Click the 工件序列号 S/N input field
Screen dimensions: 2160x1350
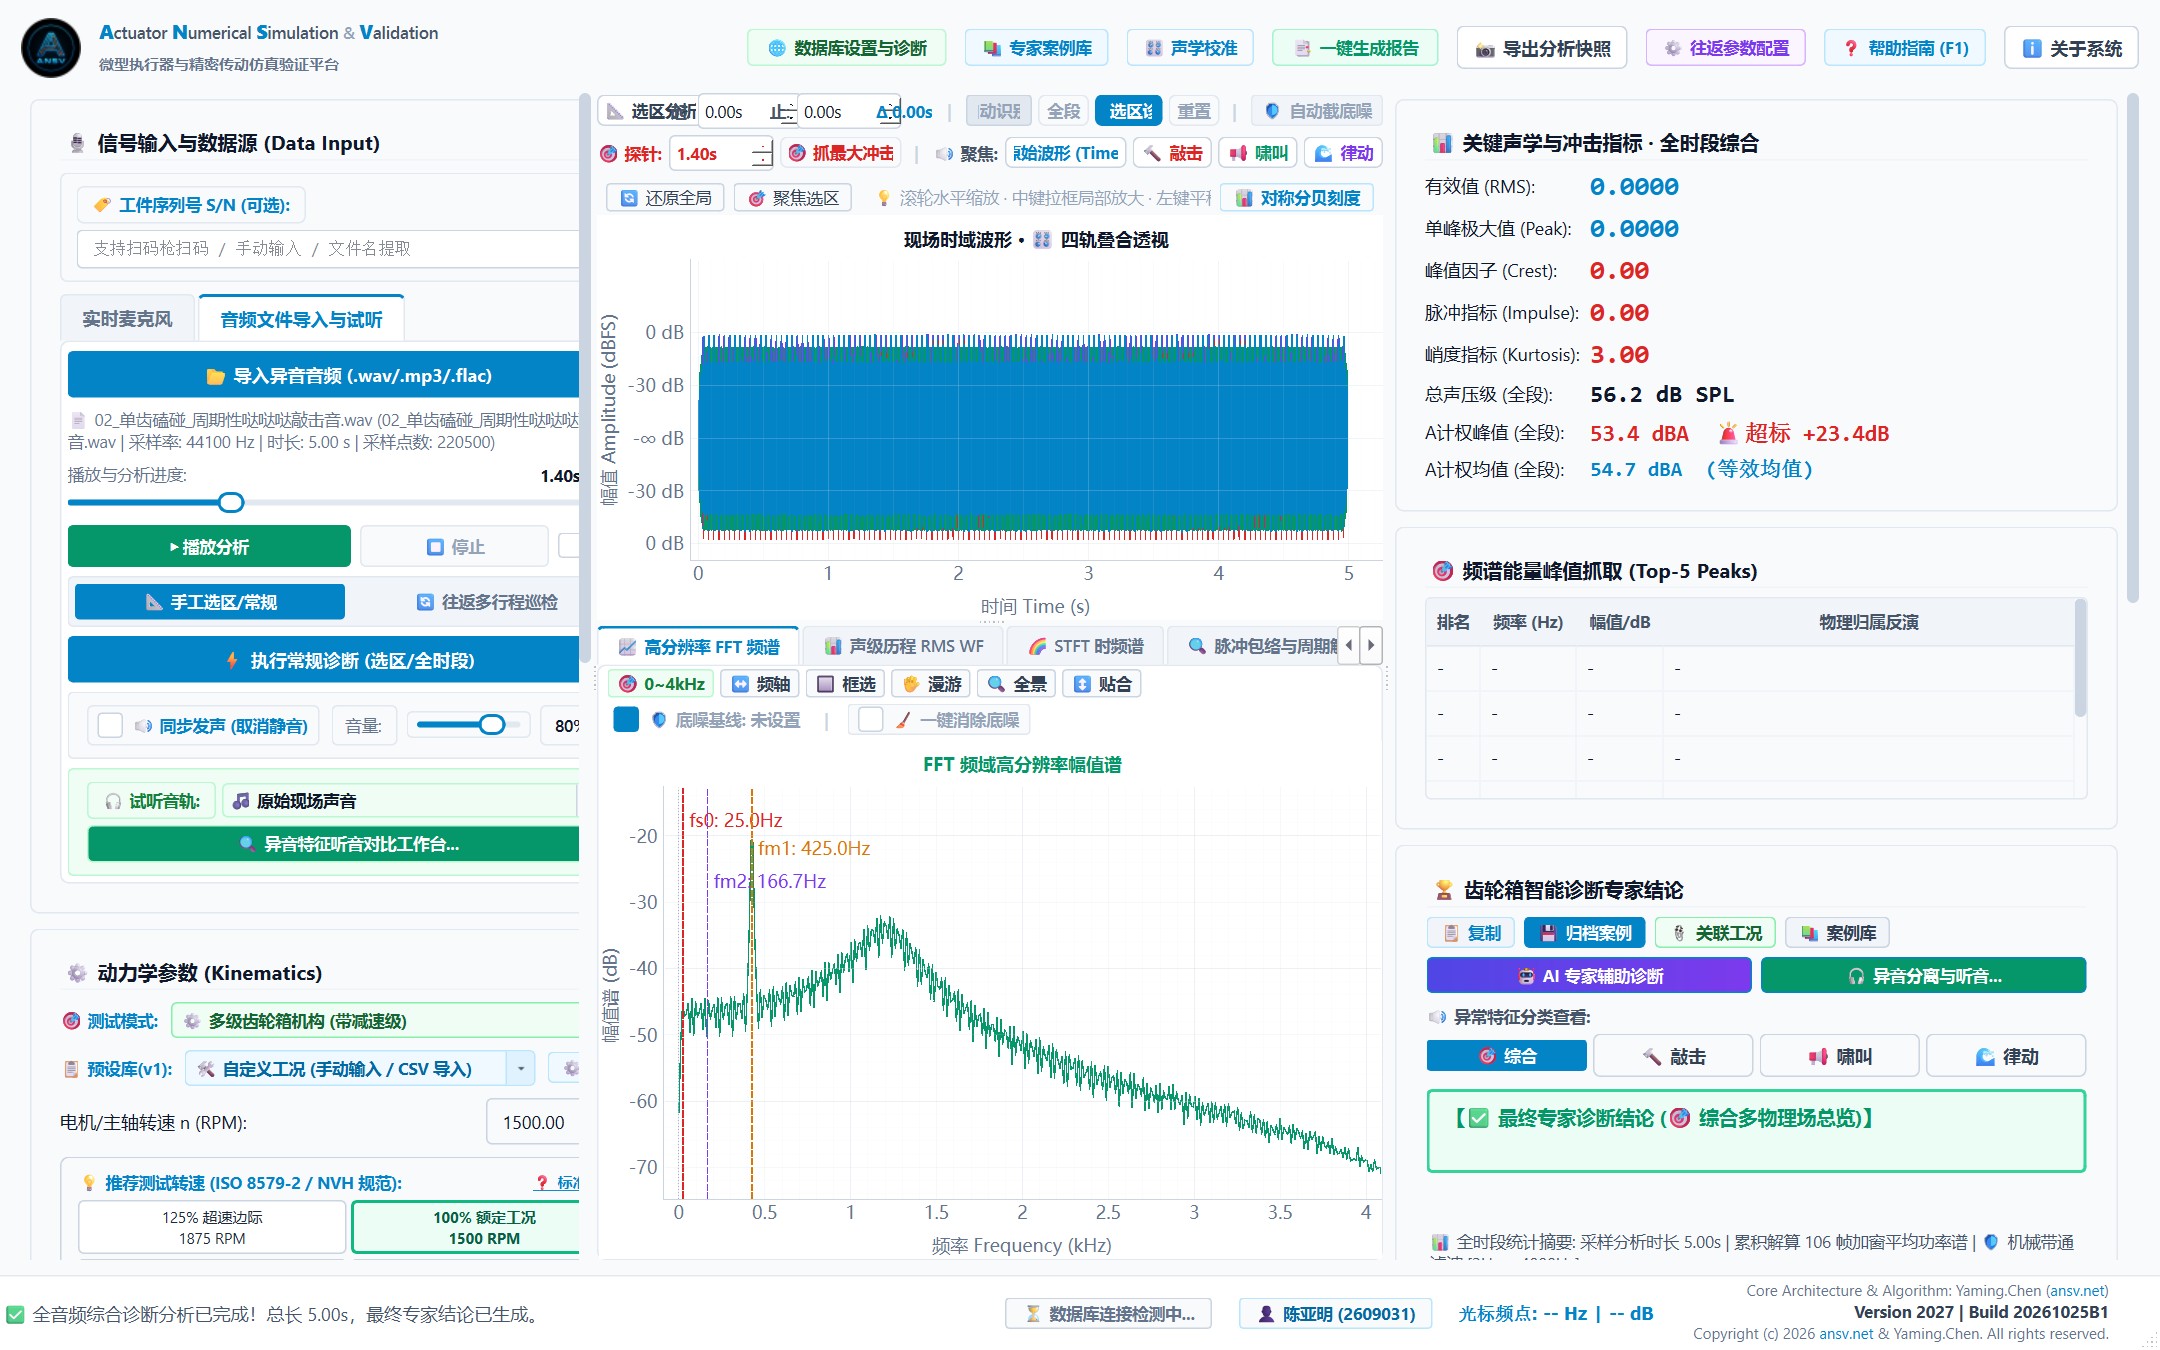click(328, 248)
